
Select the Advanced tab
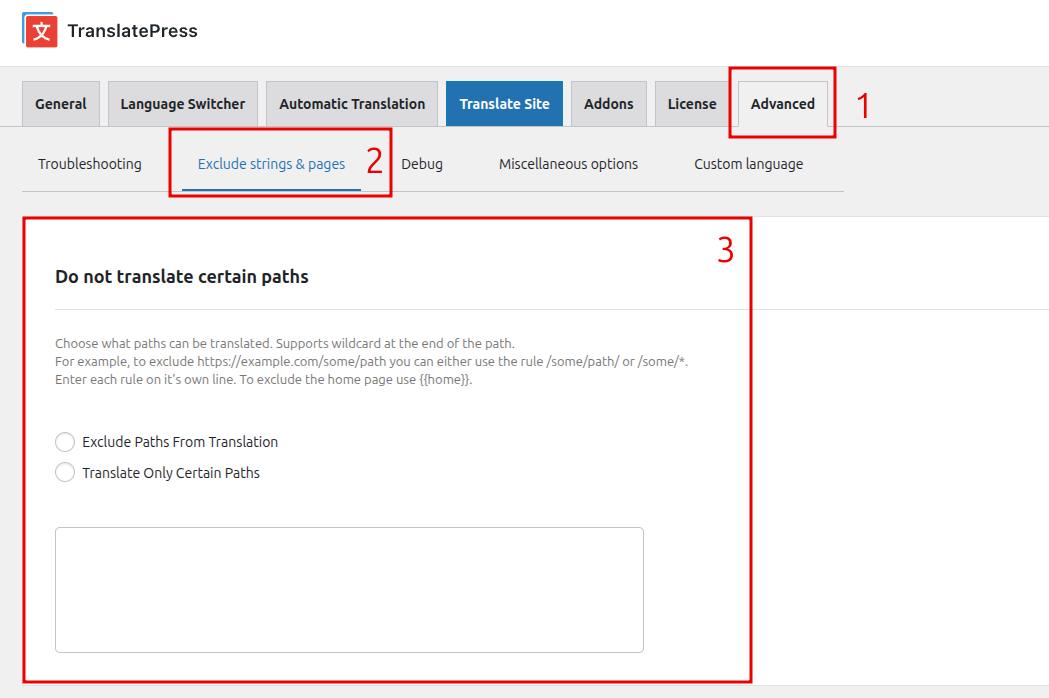coord(782,104)
